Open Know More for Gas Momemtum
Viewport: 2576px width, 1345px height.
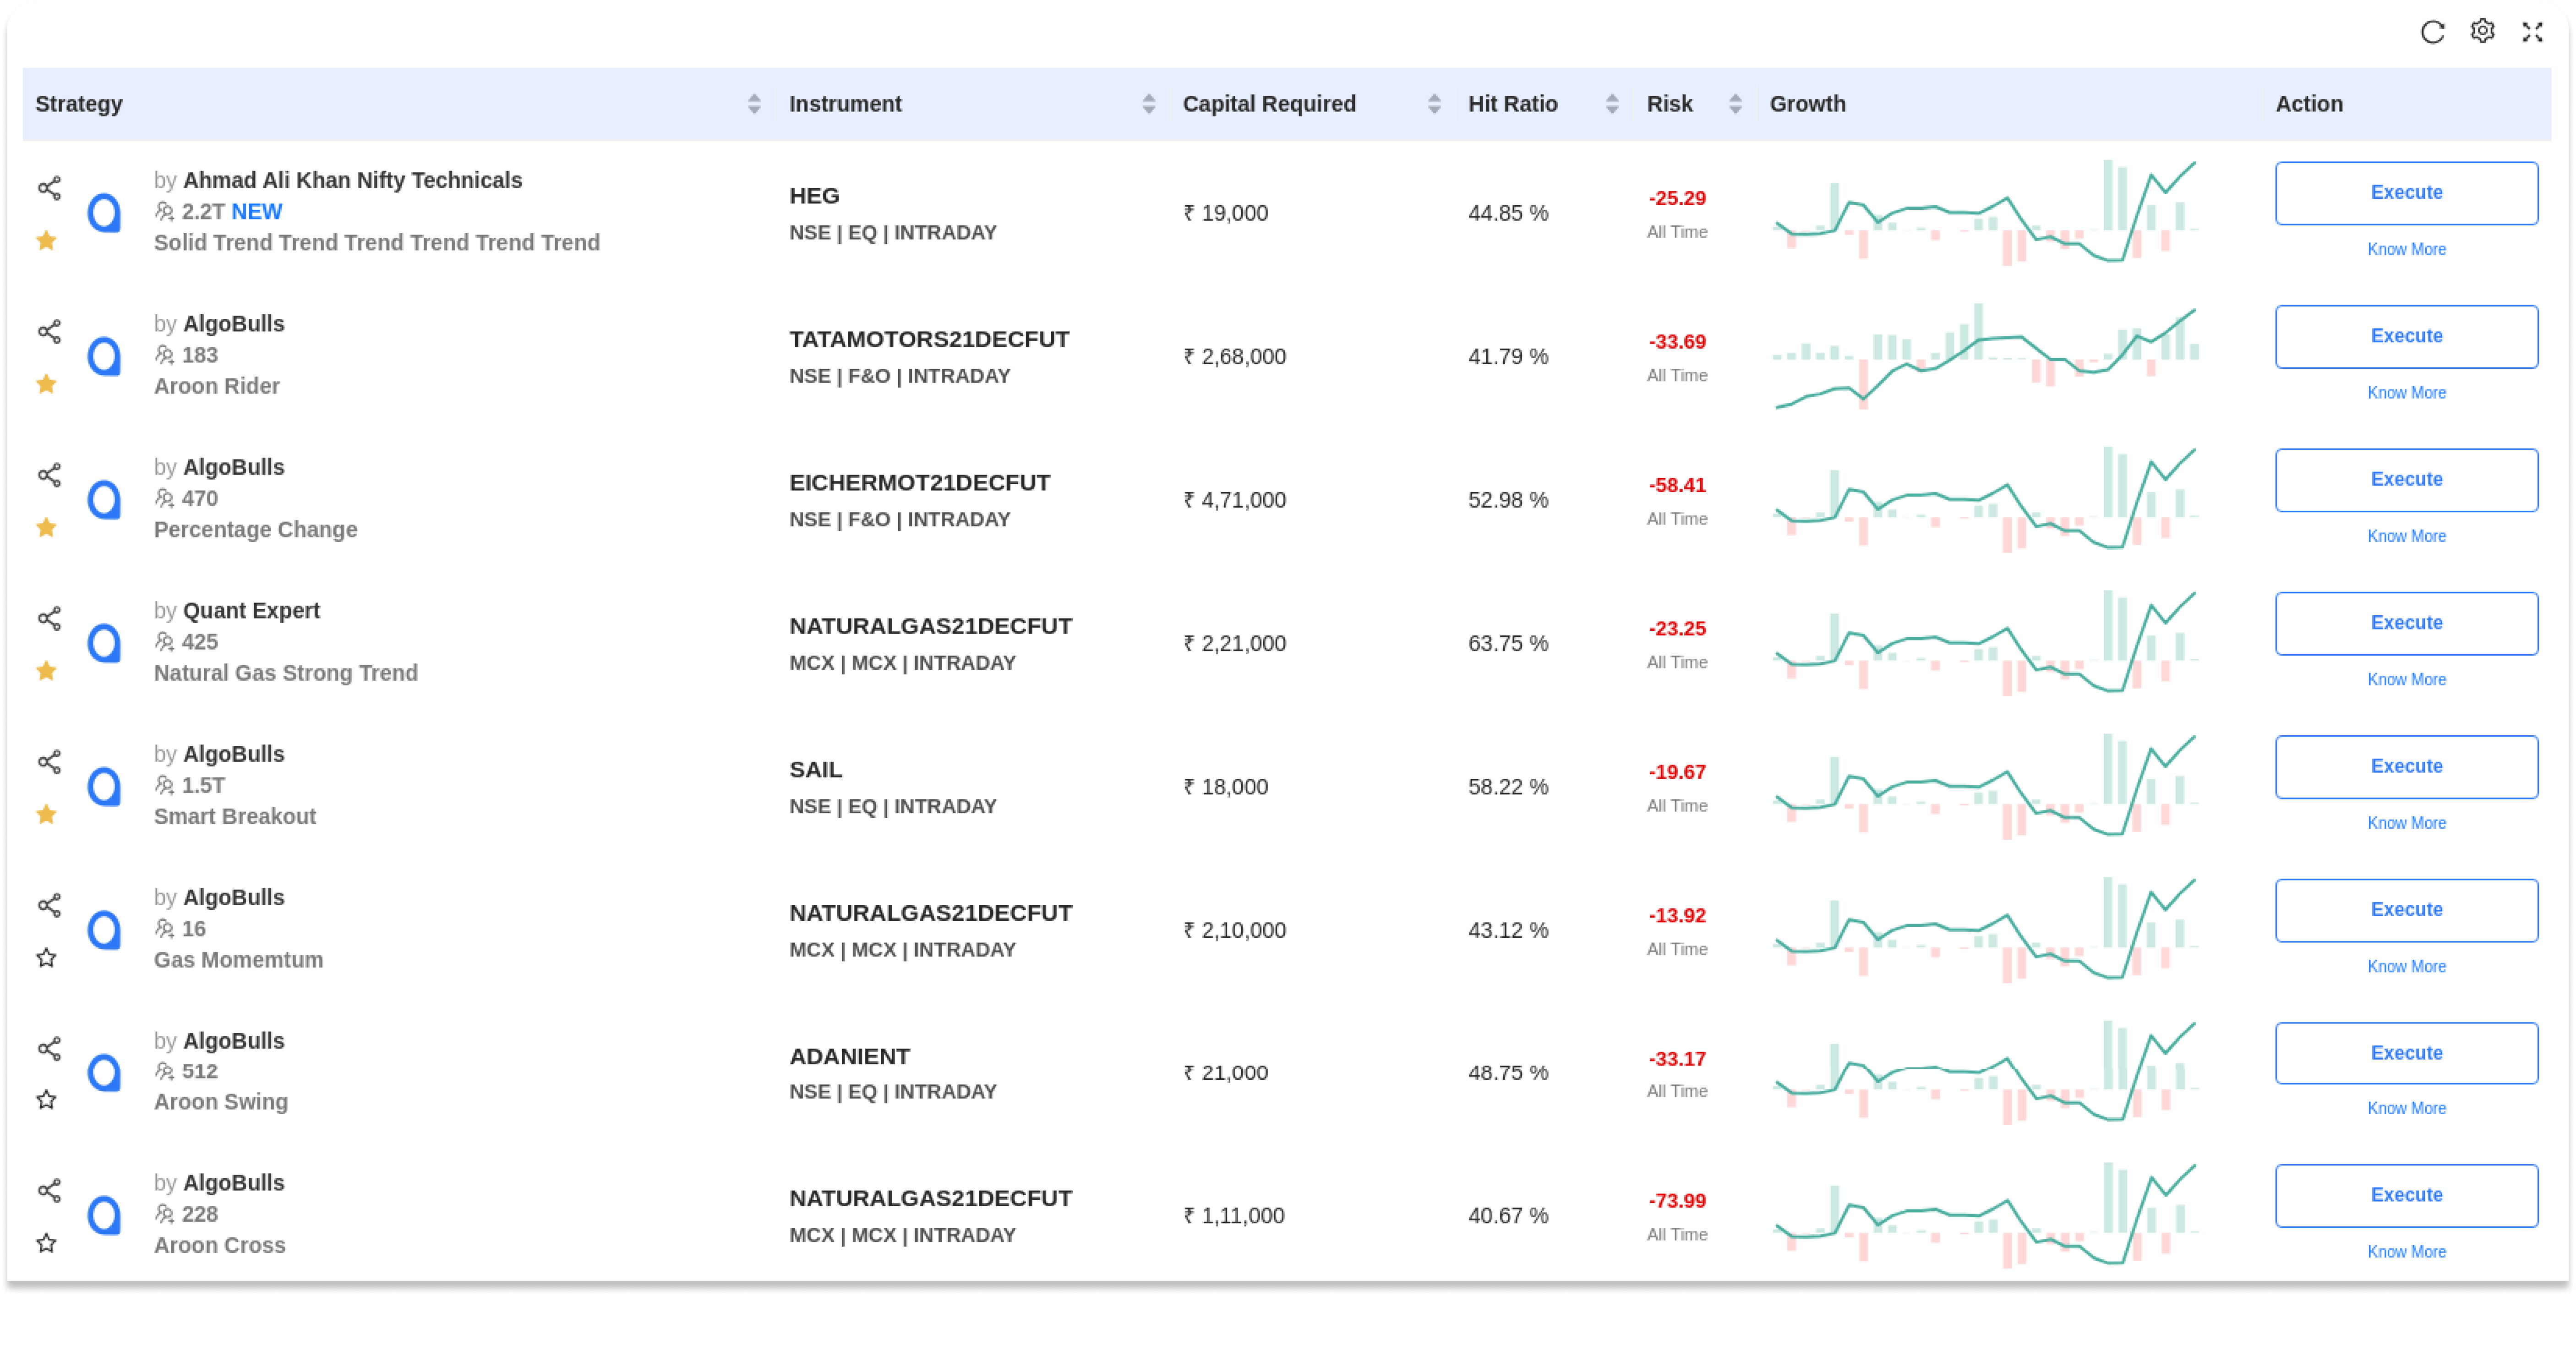(x=2406, y=967)
